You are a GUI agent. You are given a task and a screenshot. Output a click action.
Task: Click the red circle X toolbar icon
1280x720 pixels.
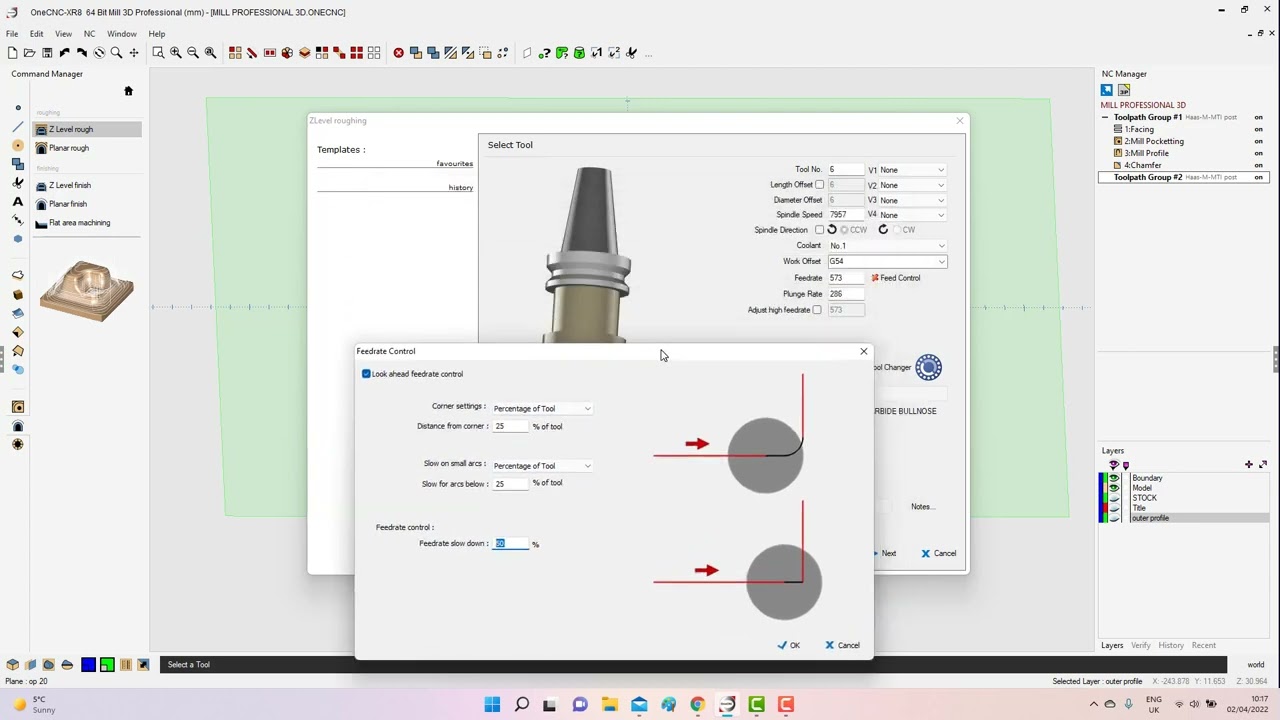[398, 52]
